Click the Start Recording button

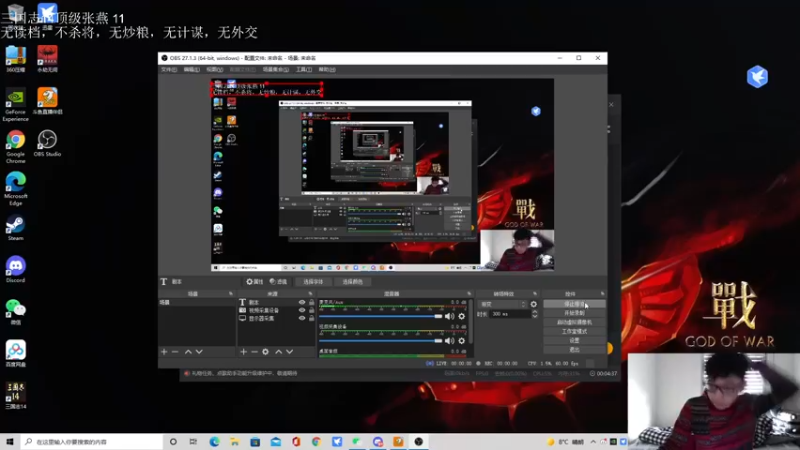pyautogui.click(x=574, y=313)
